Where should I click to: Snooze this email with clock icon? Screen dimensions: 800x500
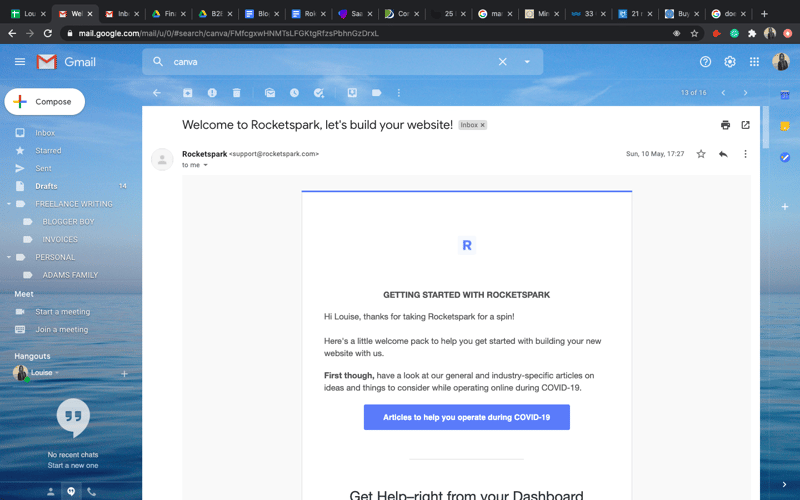coord(294,93)
